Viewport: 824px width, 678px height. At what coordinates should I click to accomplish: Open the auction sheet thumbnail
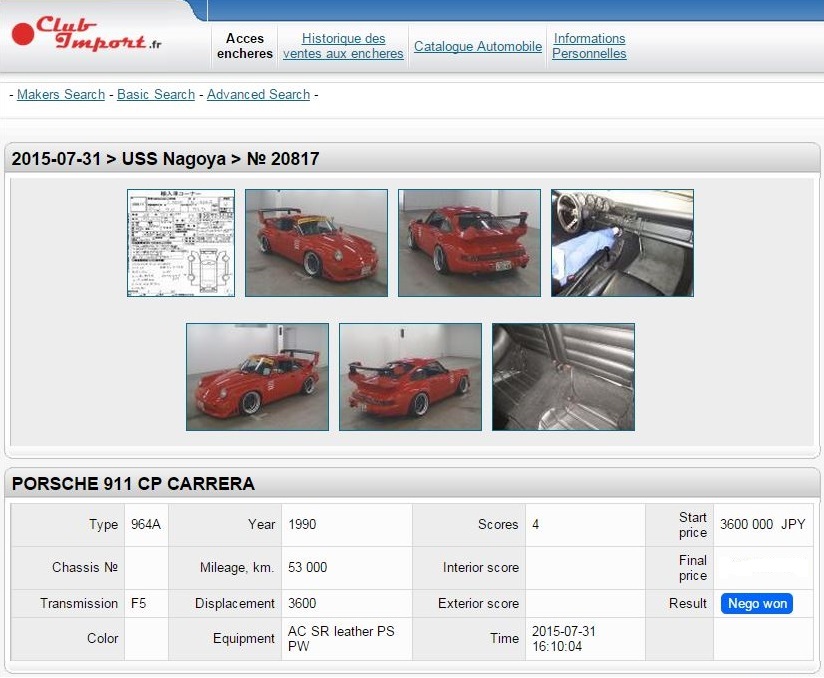point(181,243)
